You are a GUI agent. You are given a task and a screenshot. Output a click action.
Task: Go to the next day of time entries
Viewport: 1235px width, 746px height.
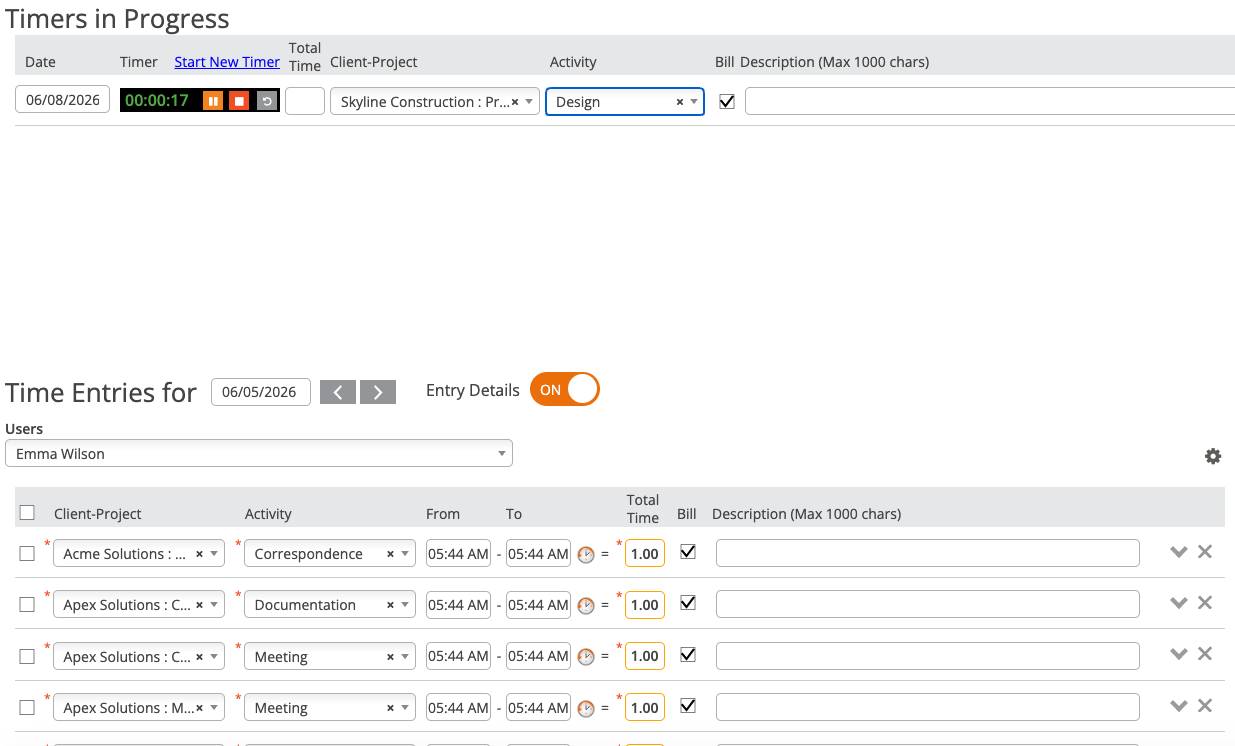[378, 392]
